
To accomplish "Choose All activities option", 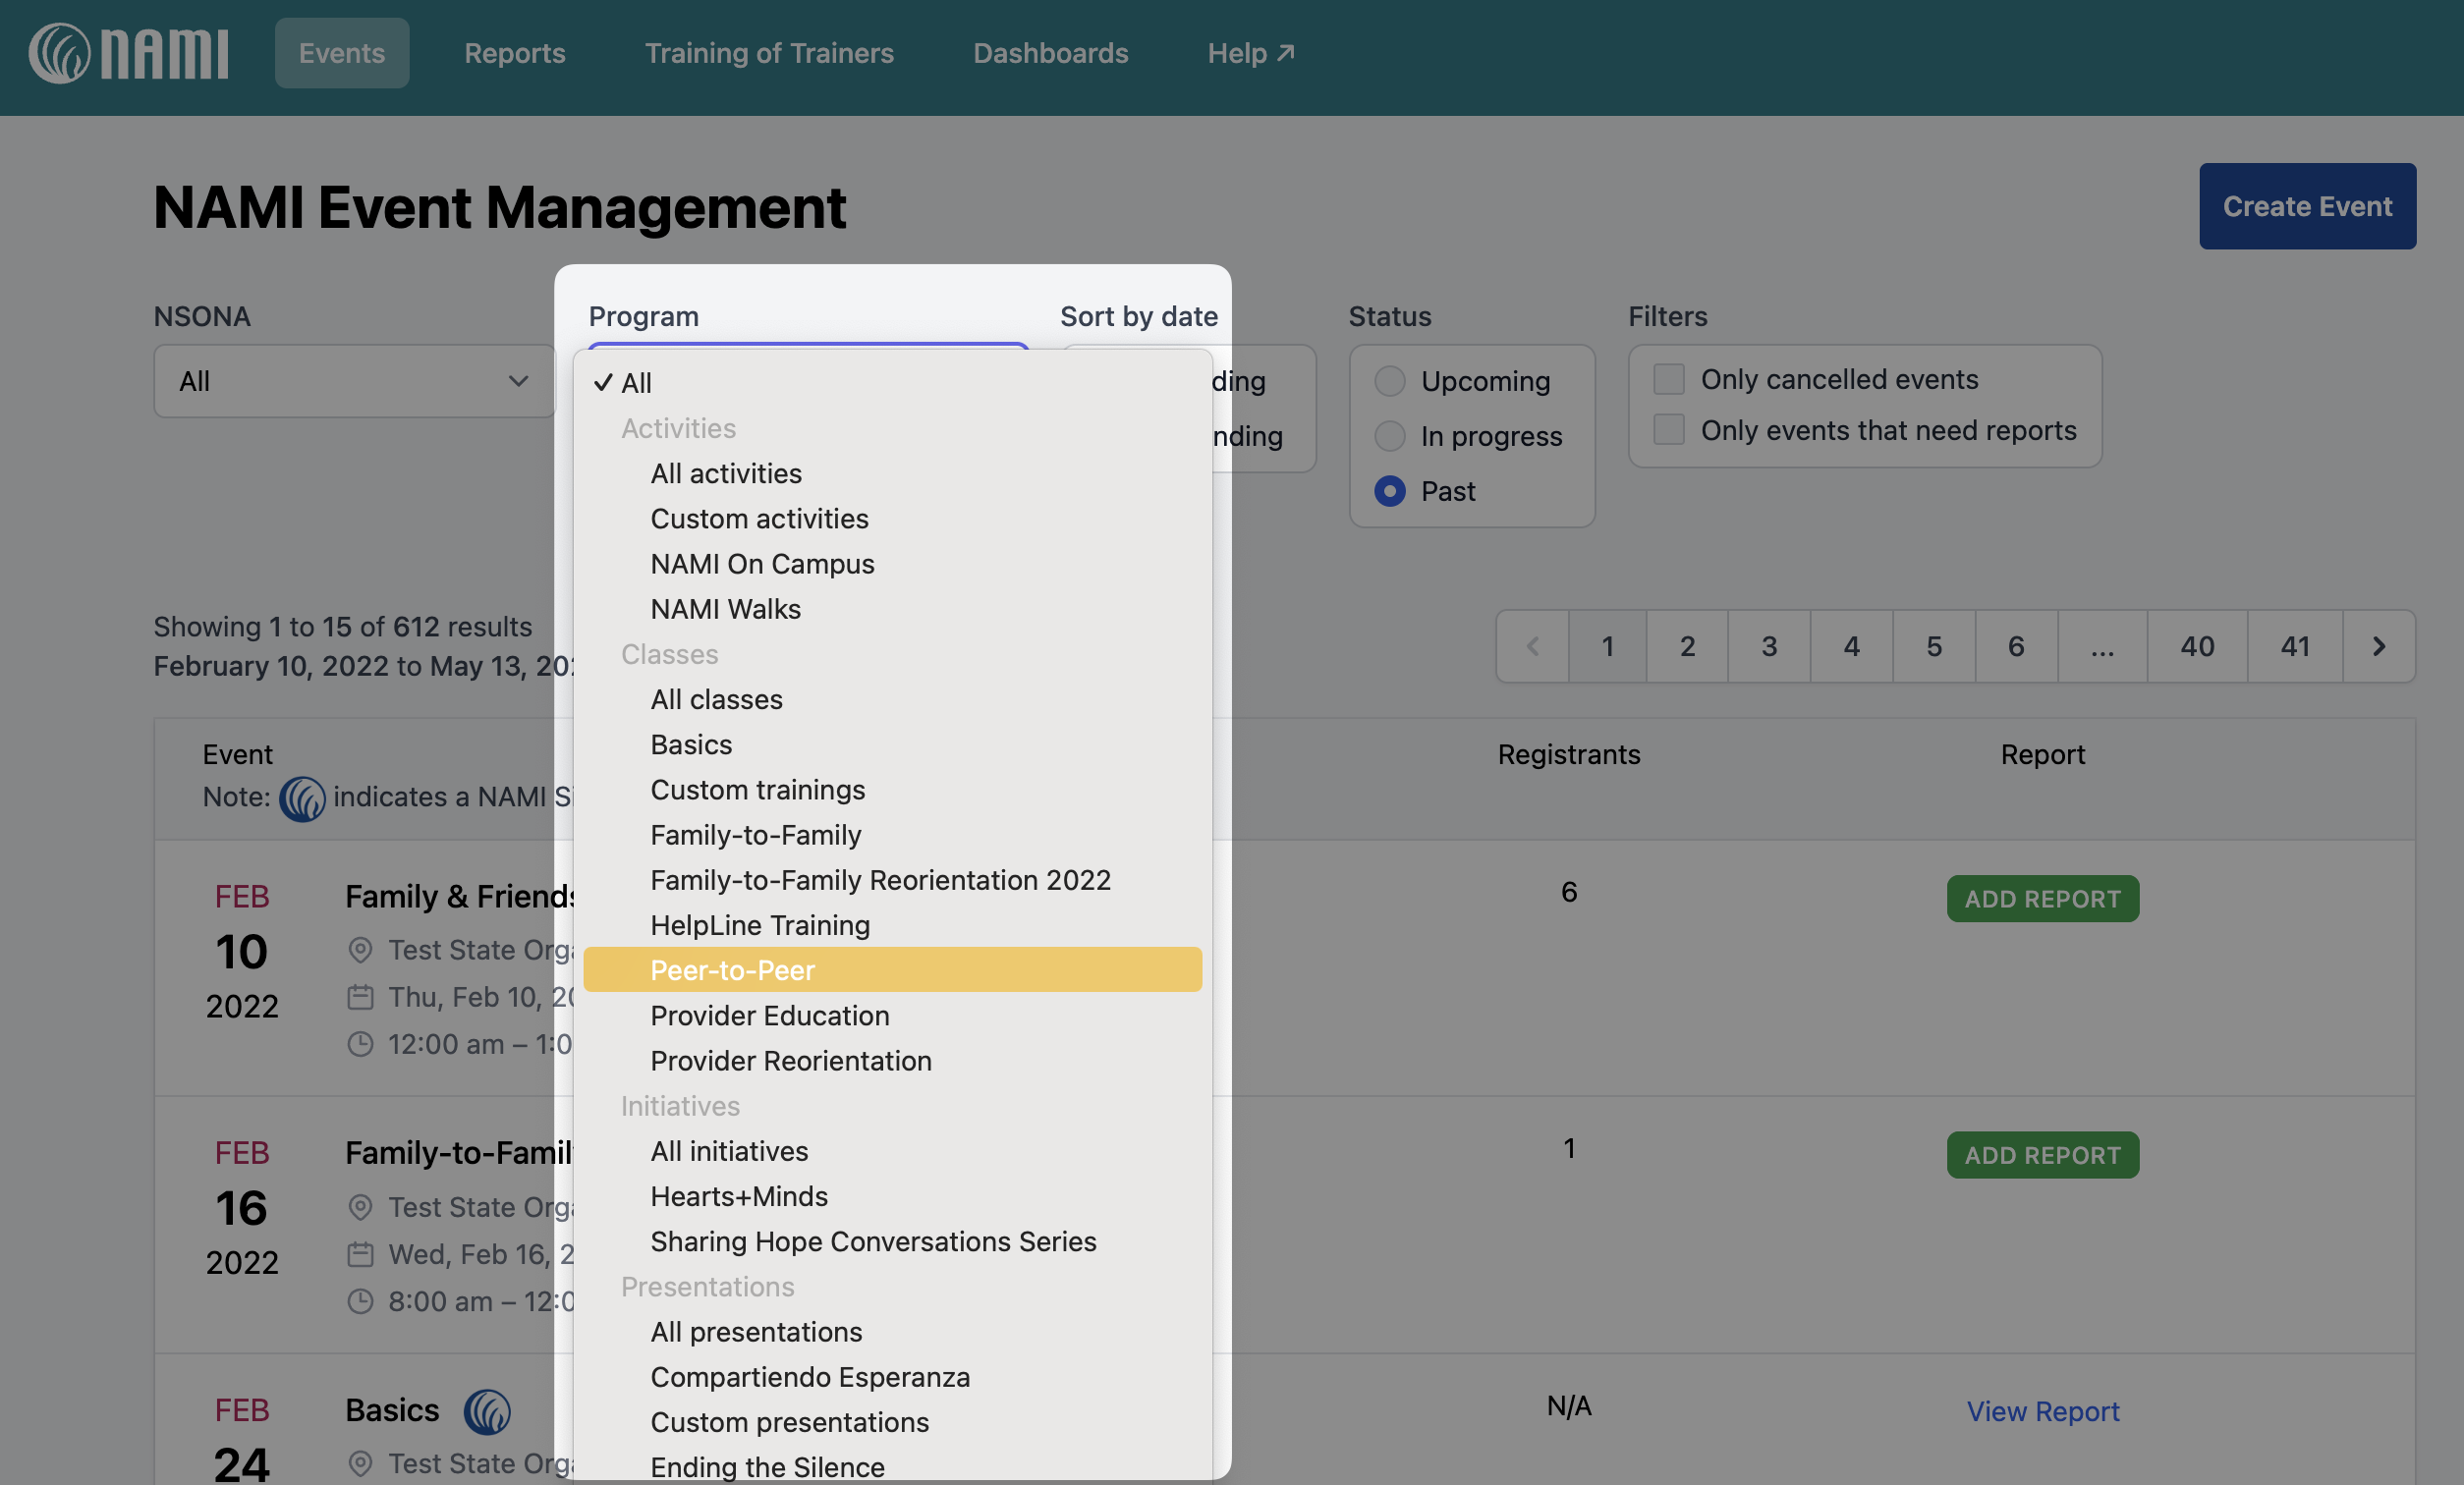I will [x=892, y=473].
